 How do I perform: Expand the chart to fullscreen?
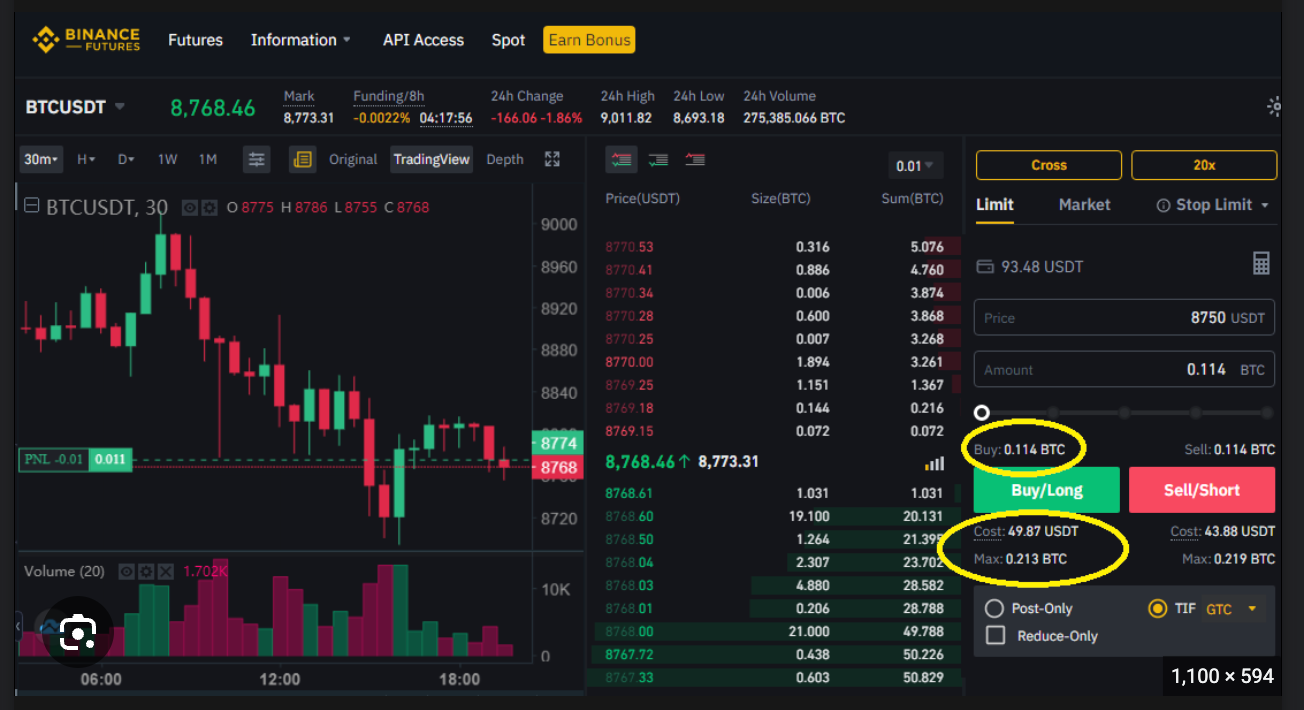click(x=551, y=159)
